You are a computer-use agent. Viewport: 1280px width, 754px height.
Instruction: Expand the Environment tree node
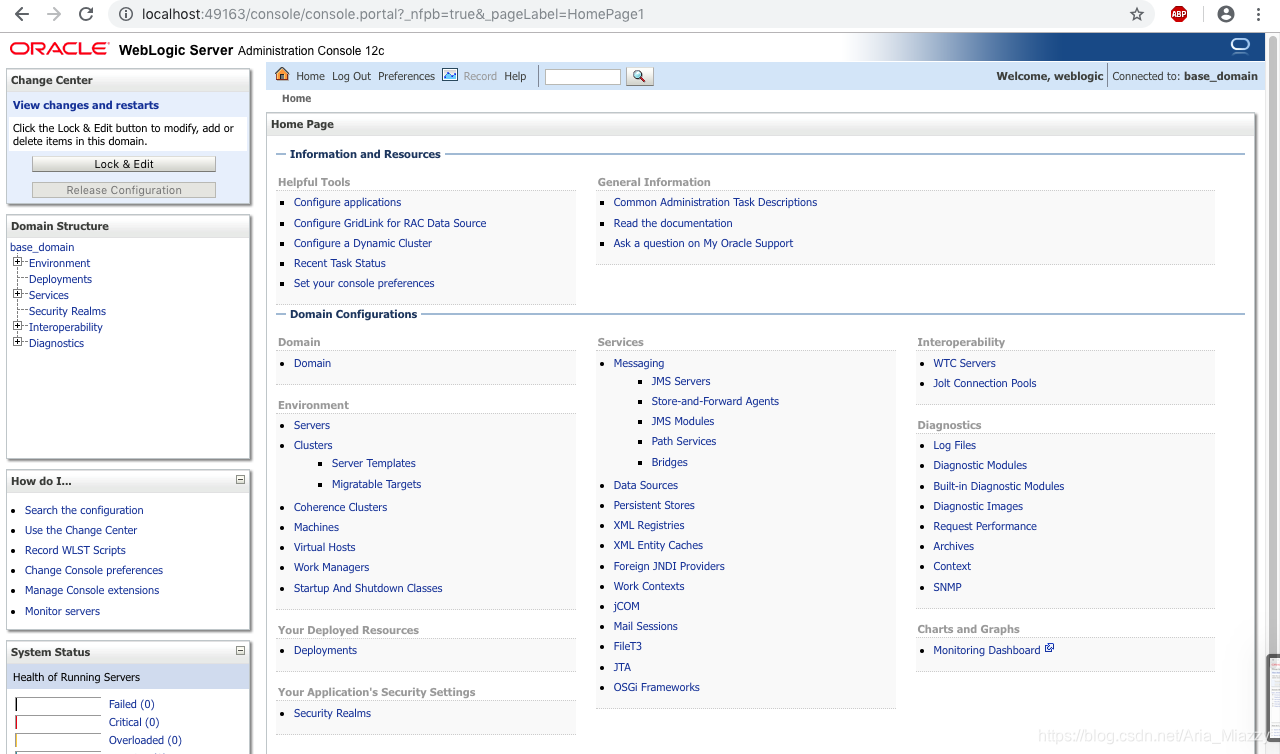pyautogui.click(x=17, y=262)
